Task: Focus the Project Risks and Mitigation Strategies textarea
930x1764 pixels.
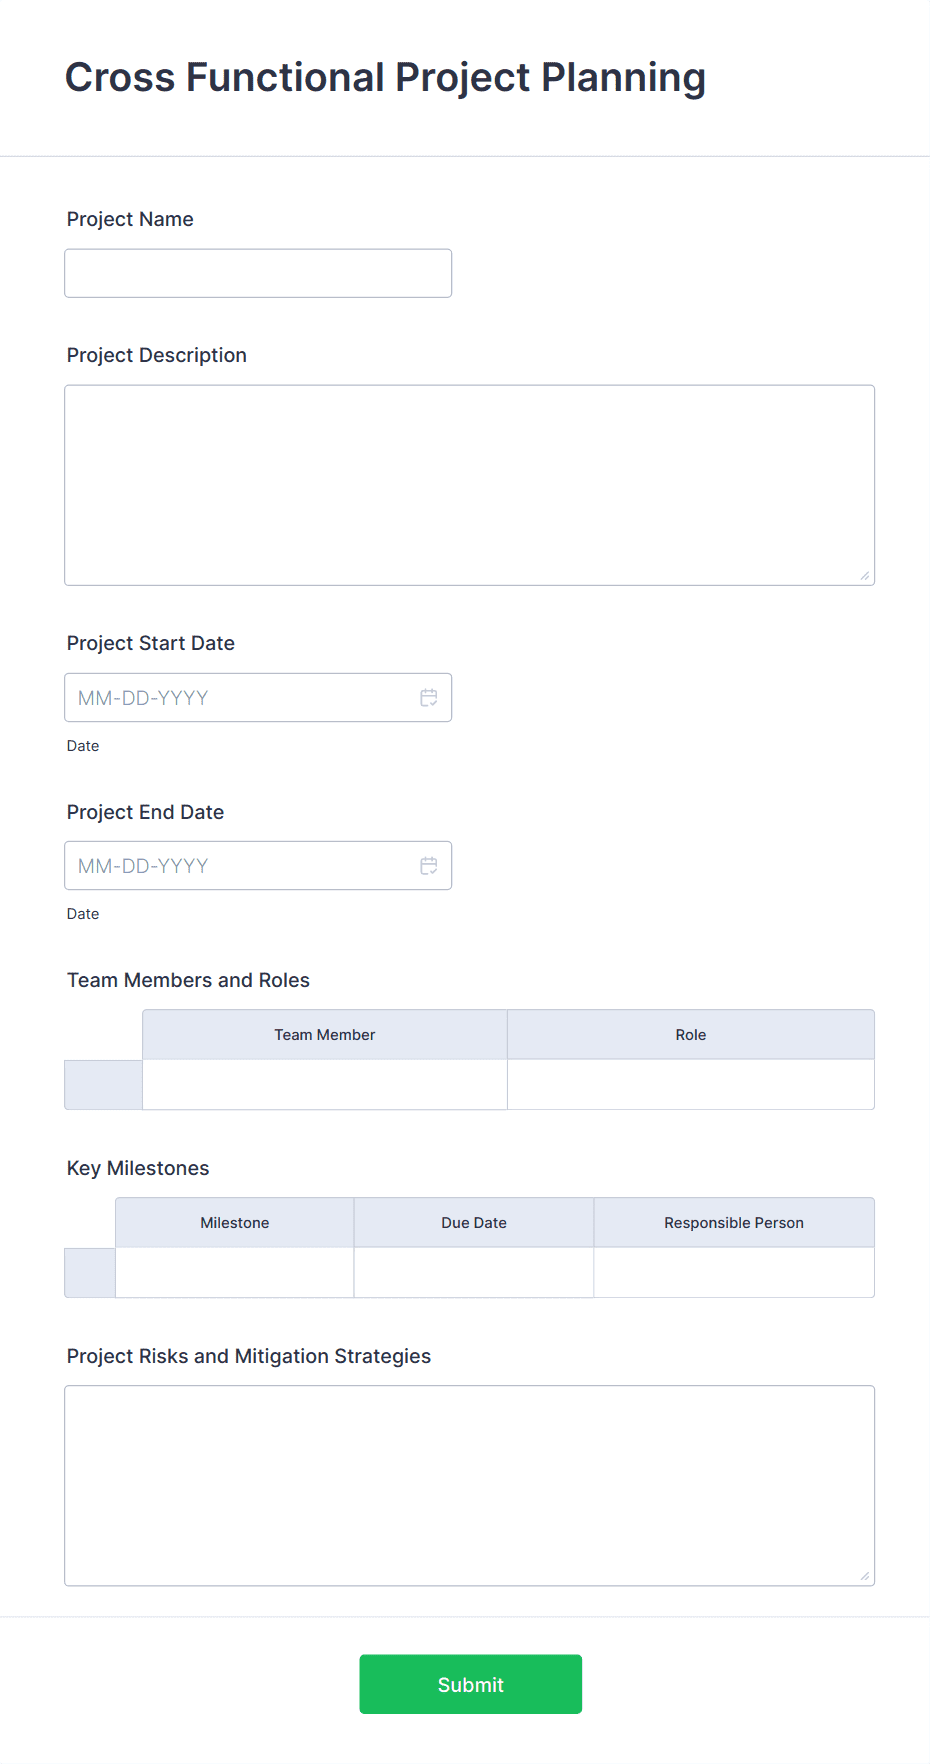Action: point(469,1485)
